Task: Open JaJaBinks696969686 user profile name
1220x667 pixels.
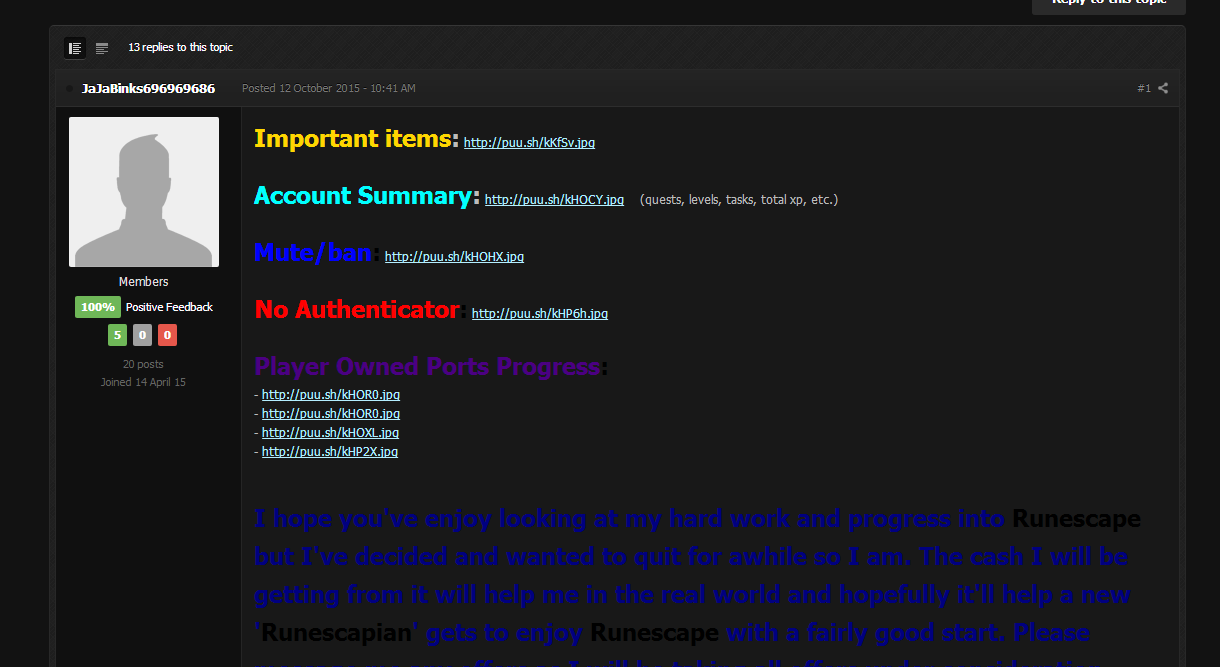Action: [x=148, y=88]
